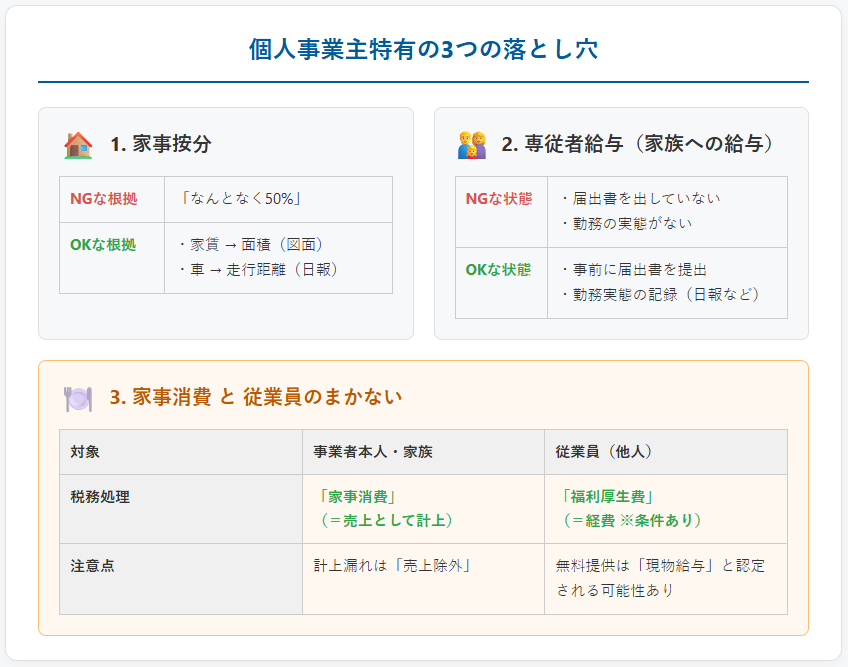
Task: Click the red NGな状態 label
Action: coord(499,198)
